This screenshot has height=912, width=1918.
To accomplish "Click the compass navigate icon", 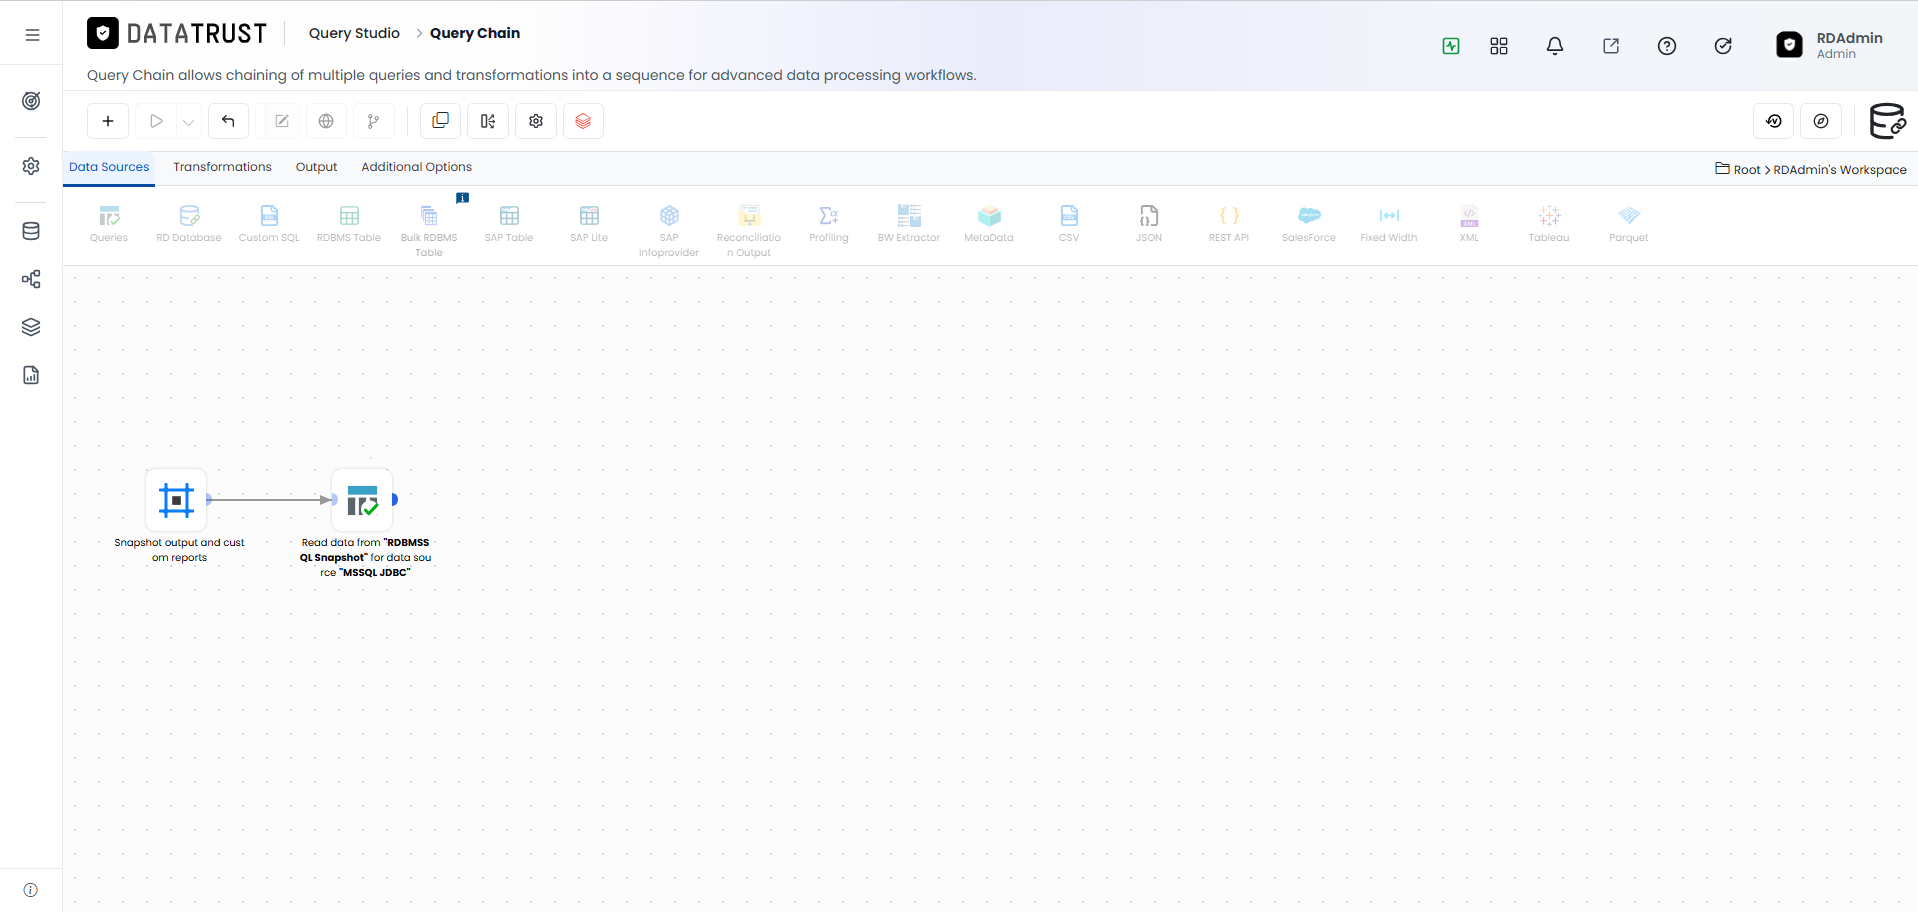I will (x=1821, y=121).
